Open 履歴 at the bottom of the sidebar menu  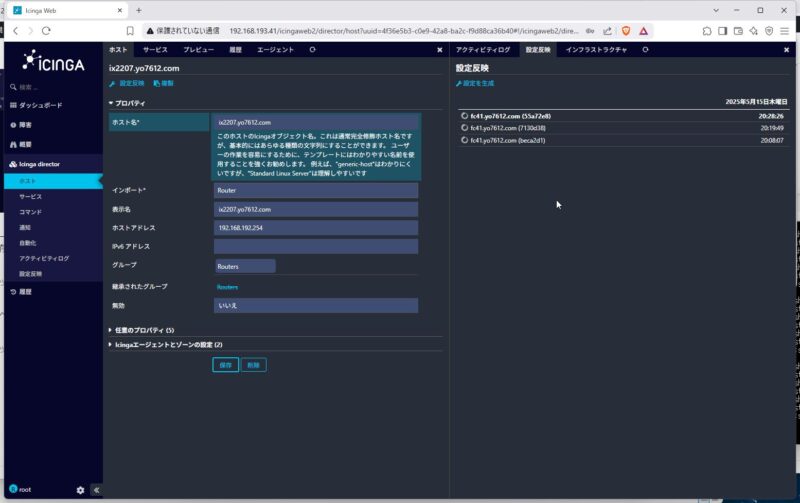25,292
